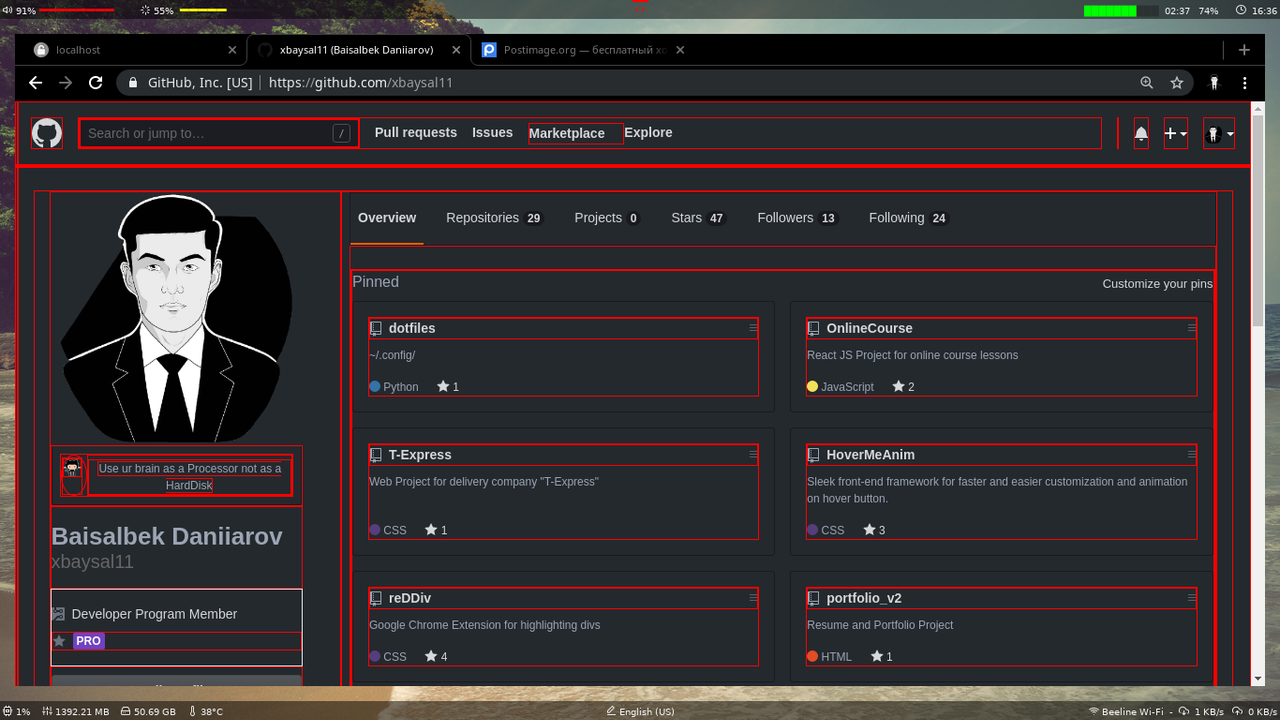Viewport: 1280px width, 720px height.
Task: Click the zoom magnifier in address bar
Action: [x=1147, y=83]
